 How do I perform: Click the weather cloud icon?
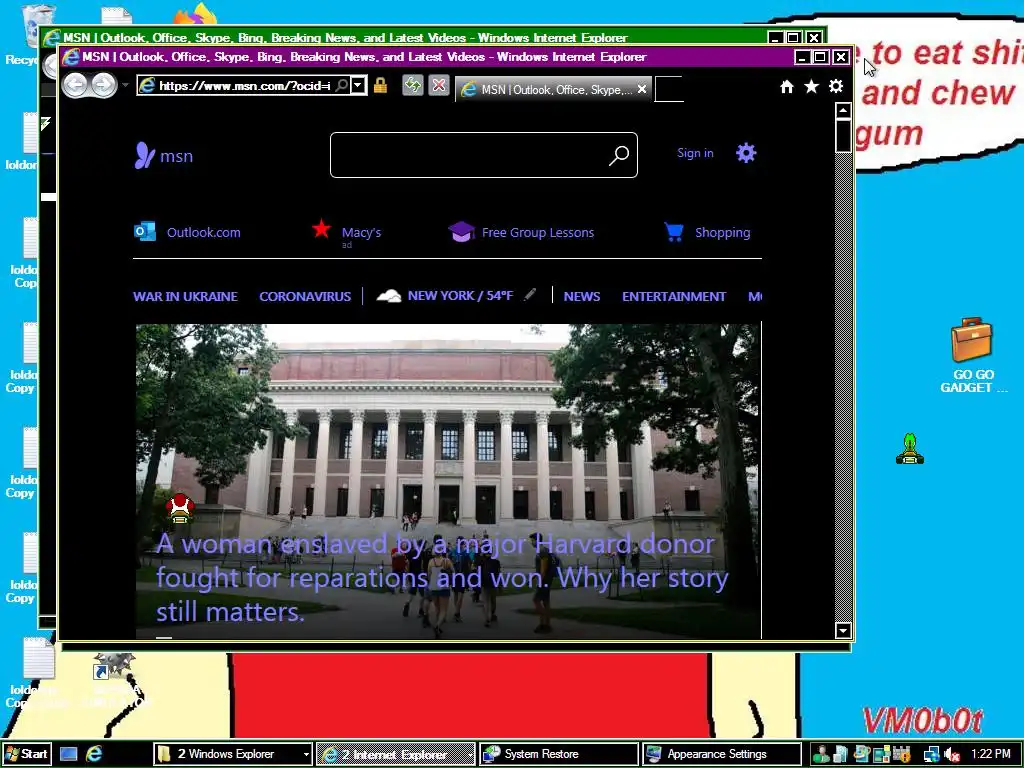click(389, 296)
